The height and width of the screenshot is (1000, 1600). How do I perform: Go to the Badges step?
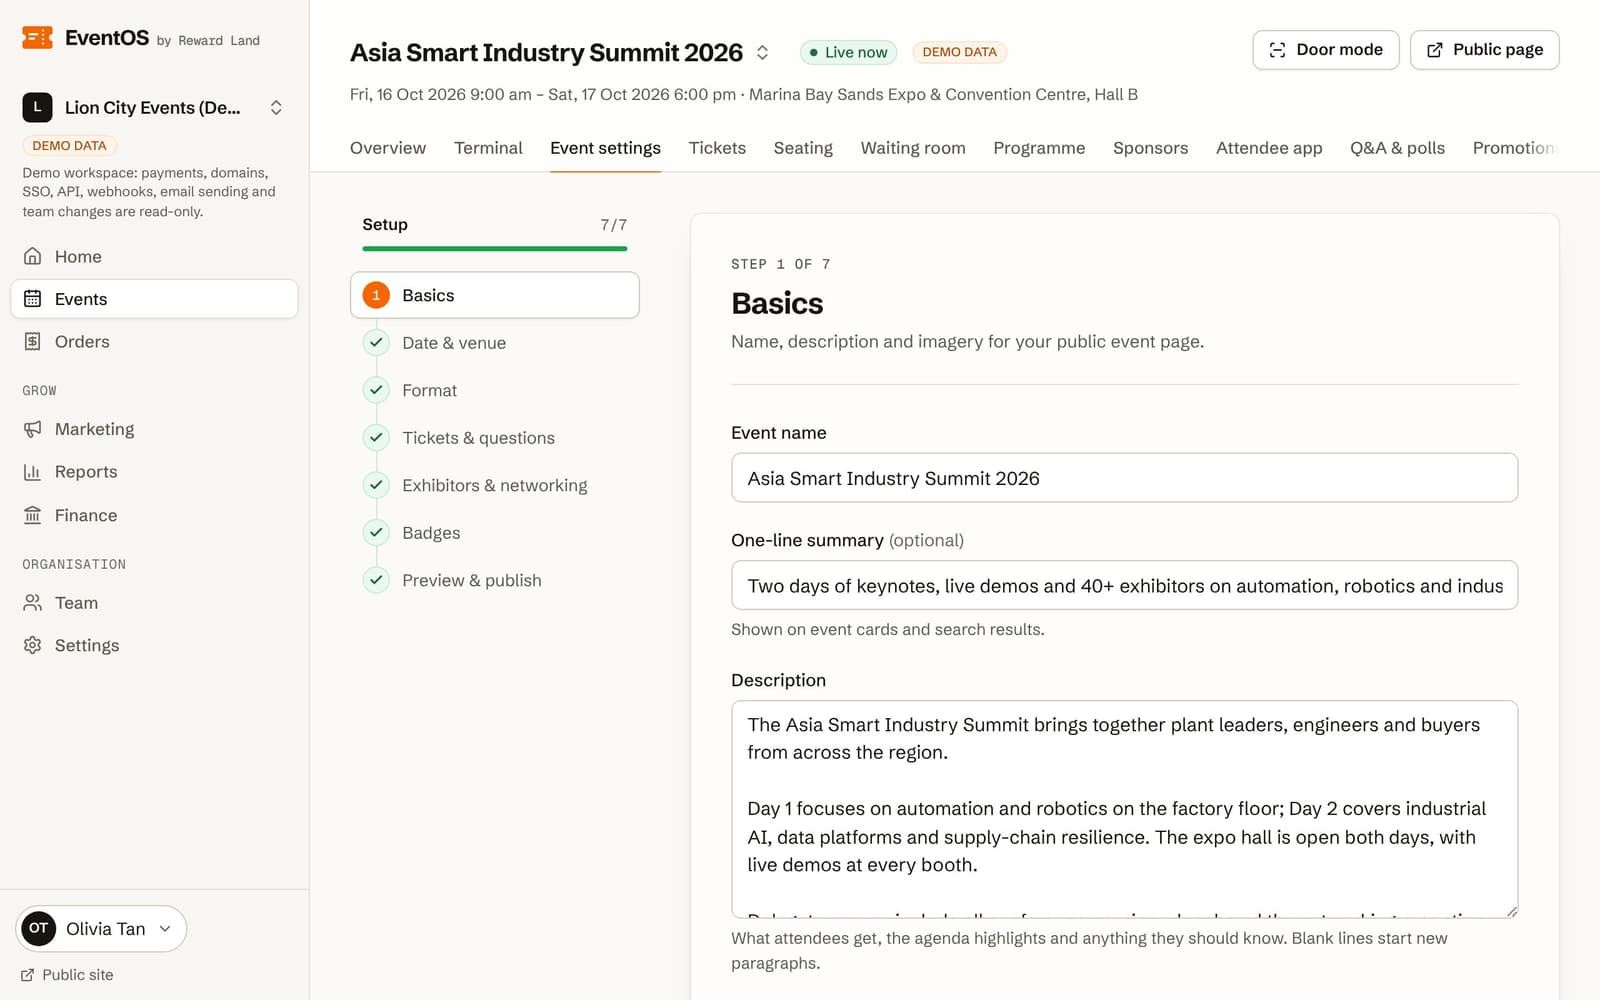[x=495, y=533]
